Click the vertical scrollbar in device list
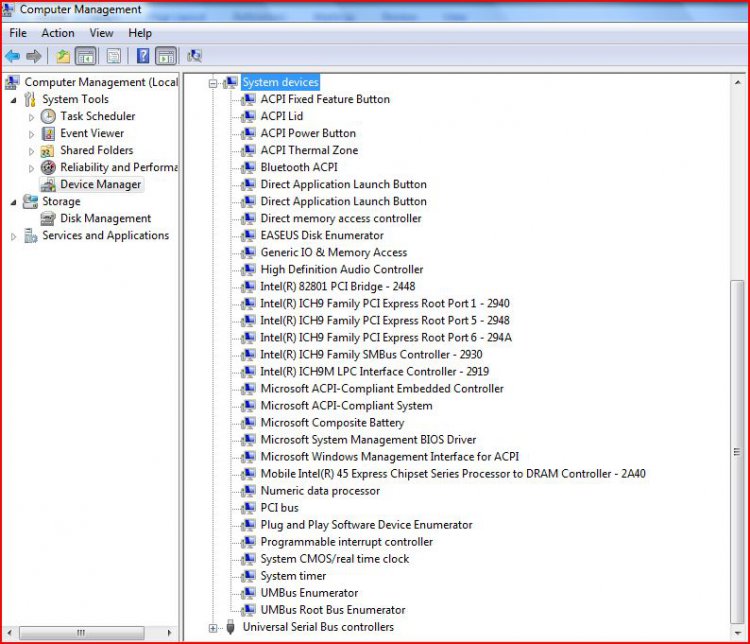The width and height of the screenshot is (750, 644). point(738,400)
